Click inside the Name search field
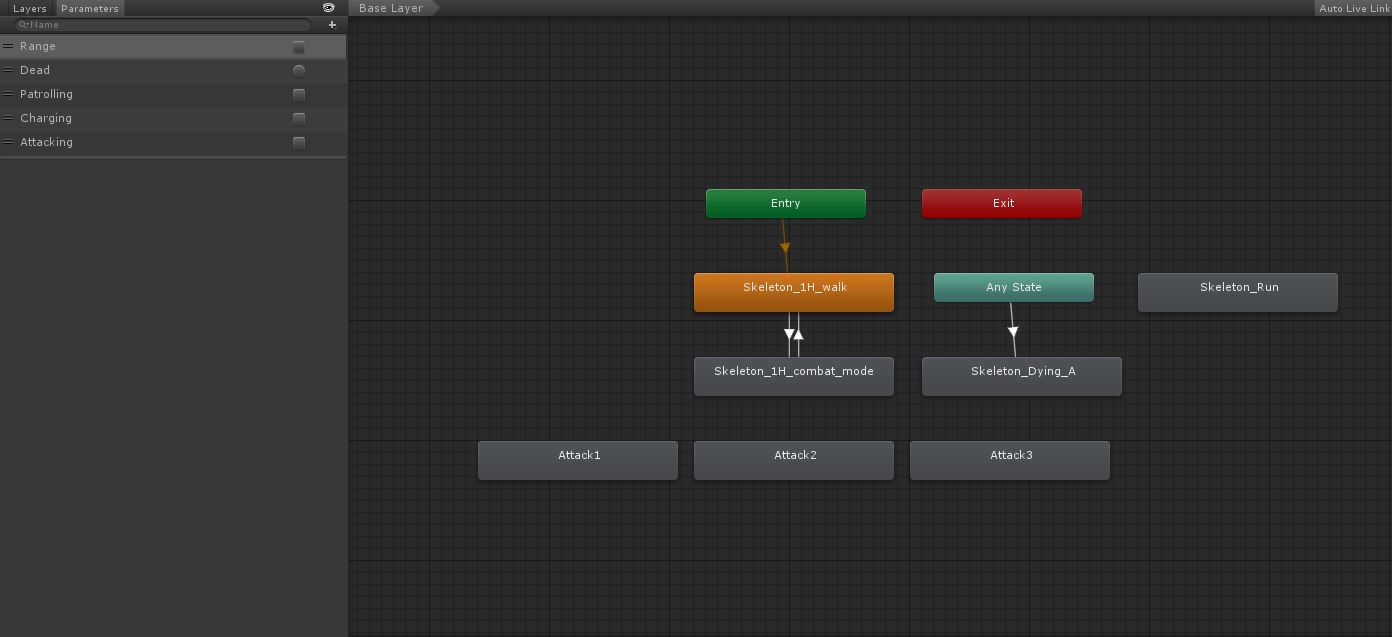 pyautogui.click(x=160, y=24)
